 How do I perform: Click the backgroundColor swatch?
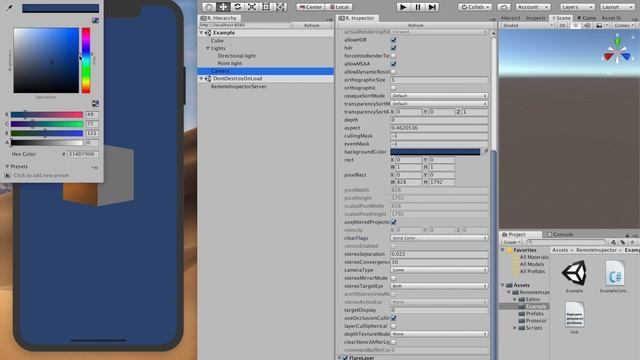(435, 152)
